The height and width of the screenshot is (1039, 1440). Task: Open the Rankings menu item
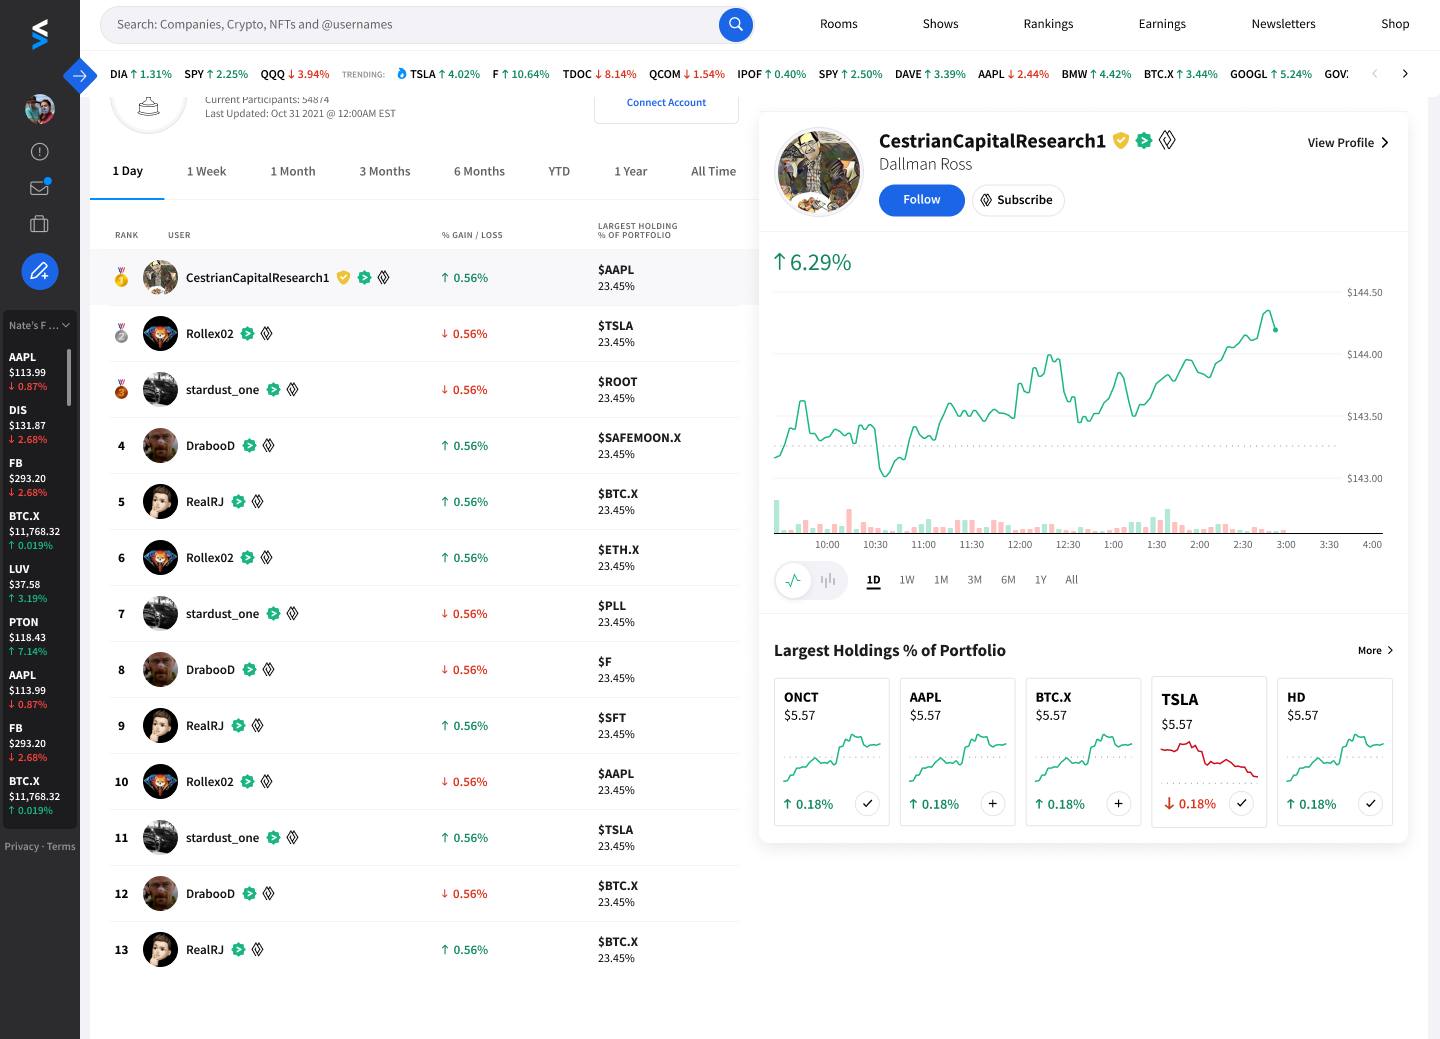[1048, 23]
